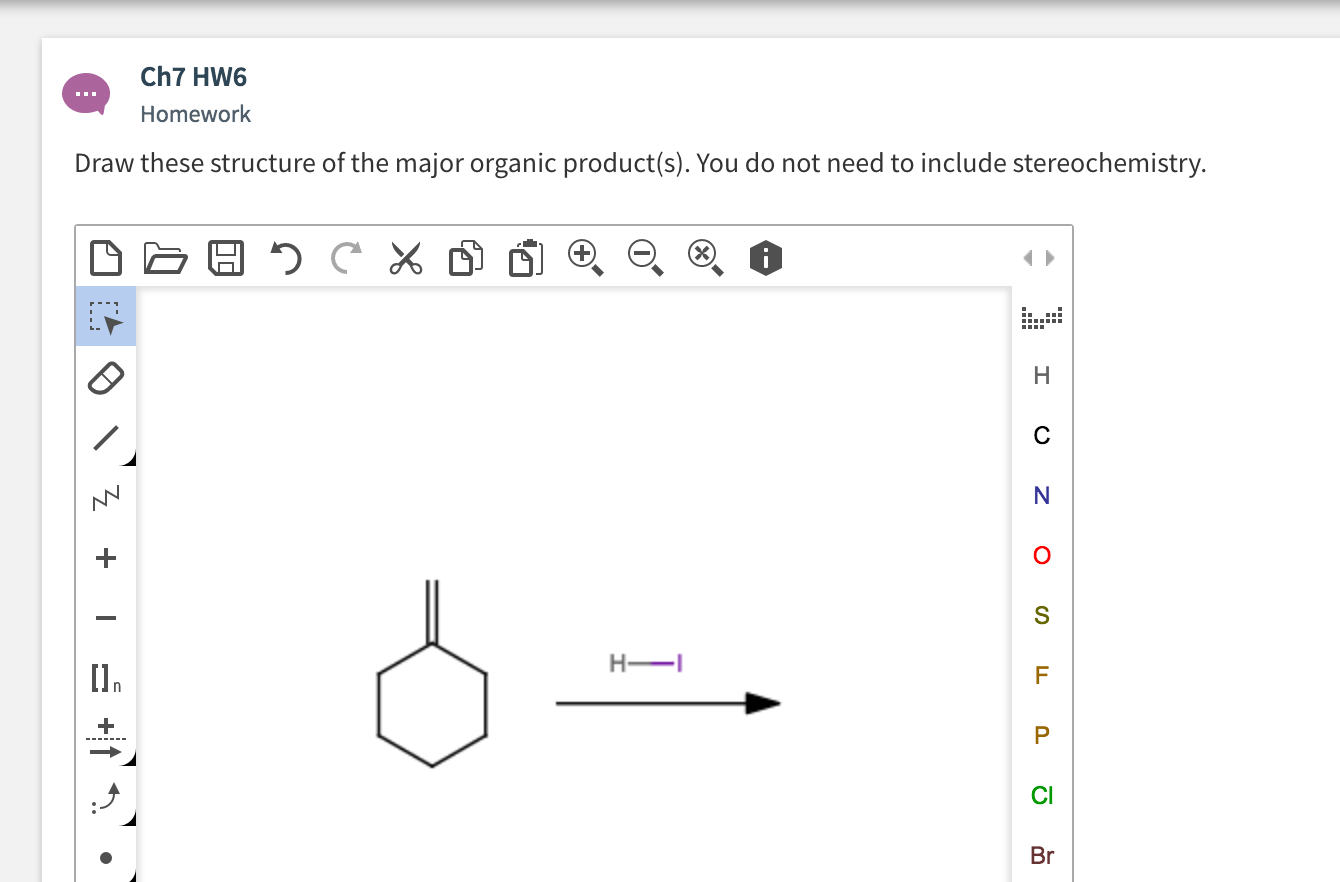Select the Nitrogen element button

click(x=1041, y=496)
